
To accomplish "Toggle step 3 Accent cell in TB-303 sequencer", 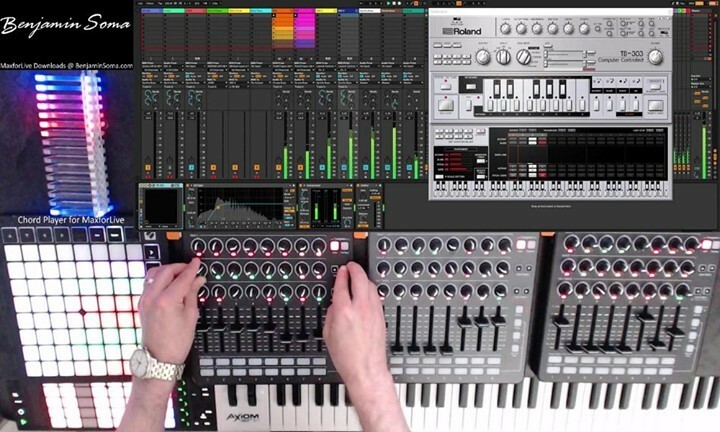I will pos(533,139).
